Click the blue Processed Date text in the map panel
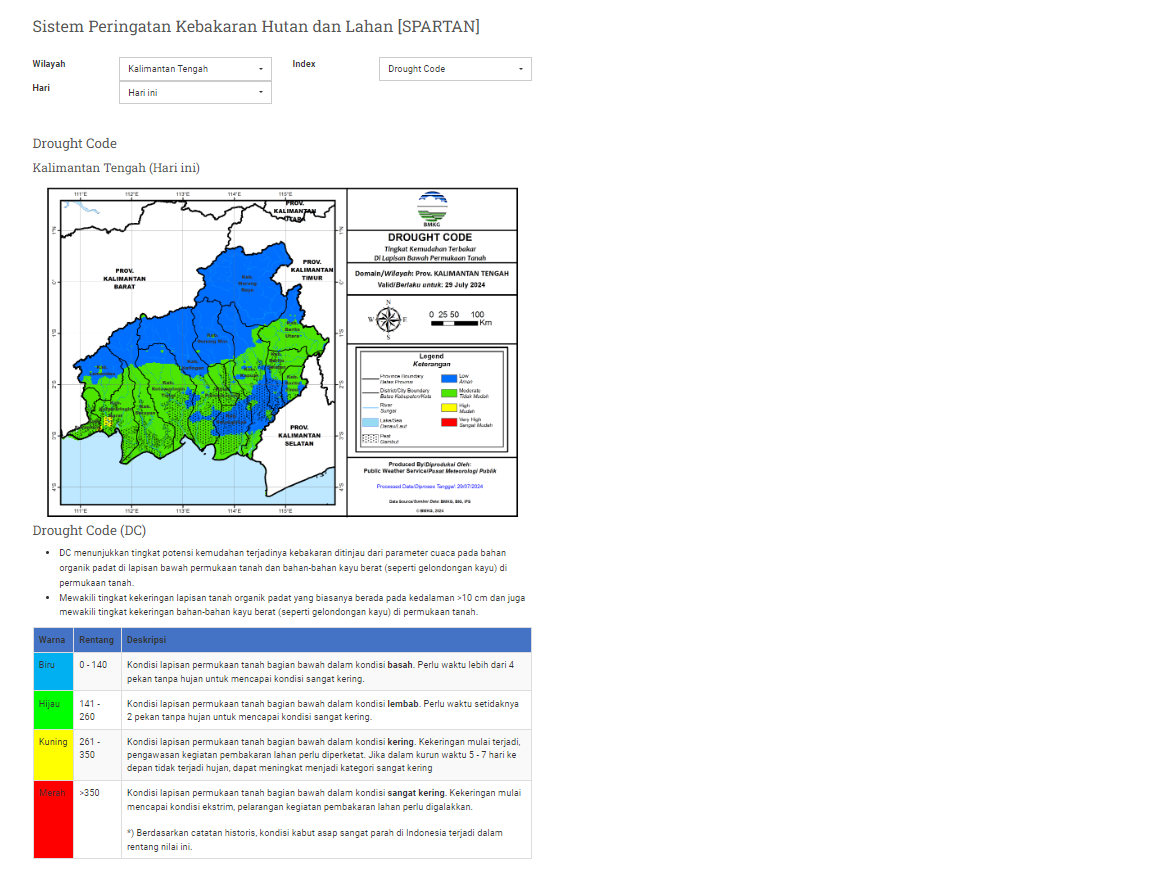This screenshot has height=871, width=1152. tap(430, 486)
